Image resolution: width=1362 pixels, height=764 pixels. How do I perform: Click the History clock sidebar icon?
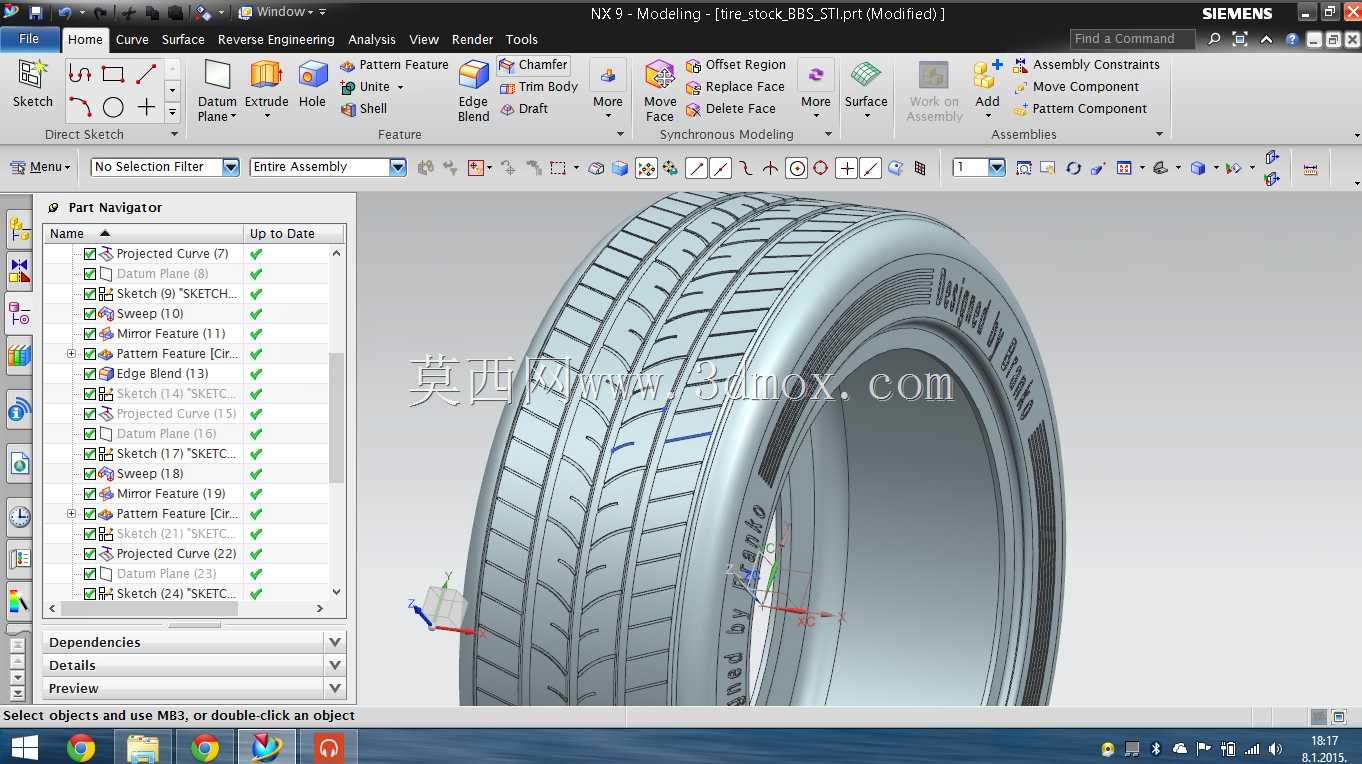coord(19,516)
